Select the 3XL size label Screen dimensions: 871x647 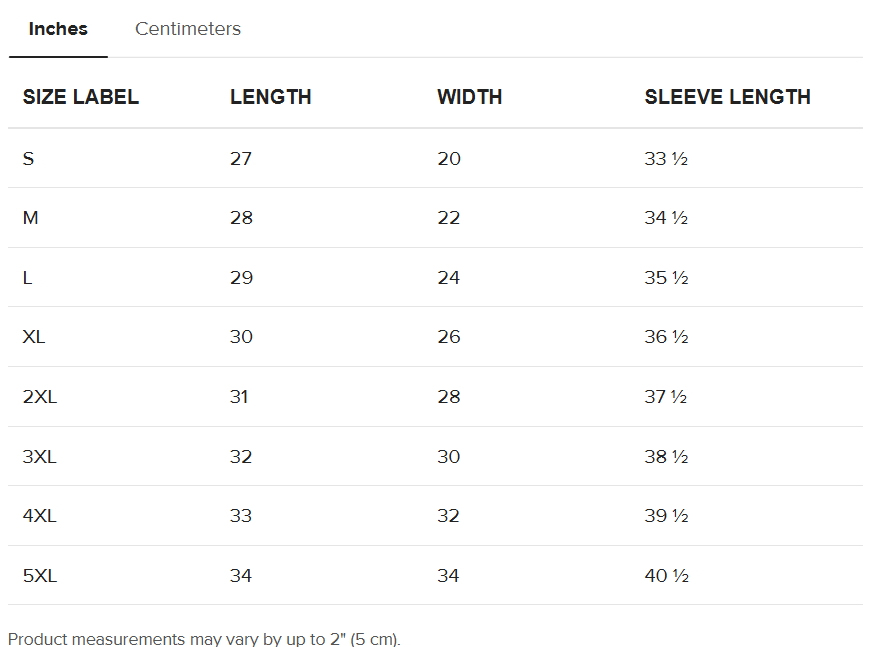click(40, 457)
